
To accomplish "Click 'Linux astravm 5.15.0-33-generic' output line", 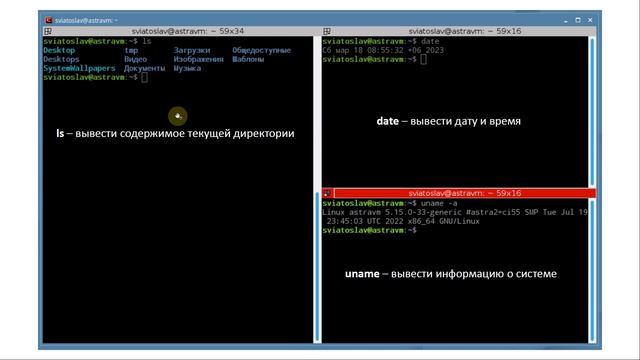I will pyautogui.click(x=455, y=212).
